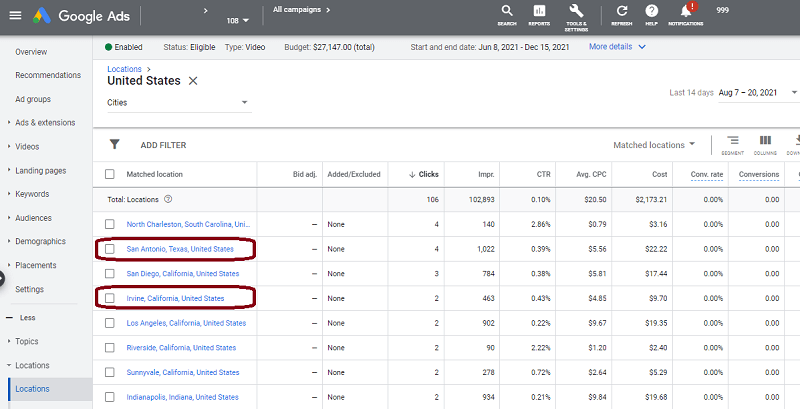Open the Cities level dropdown

[179, 103]
